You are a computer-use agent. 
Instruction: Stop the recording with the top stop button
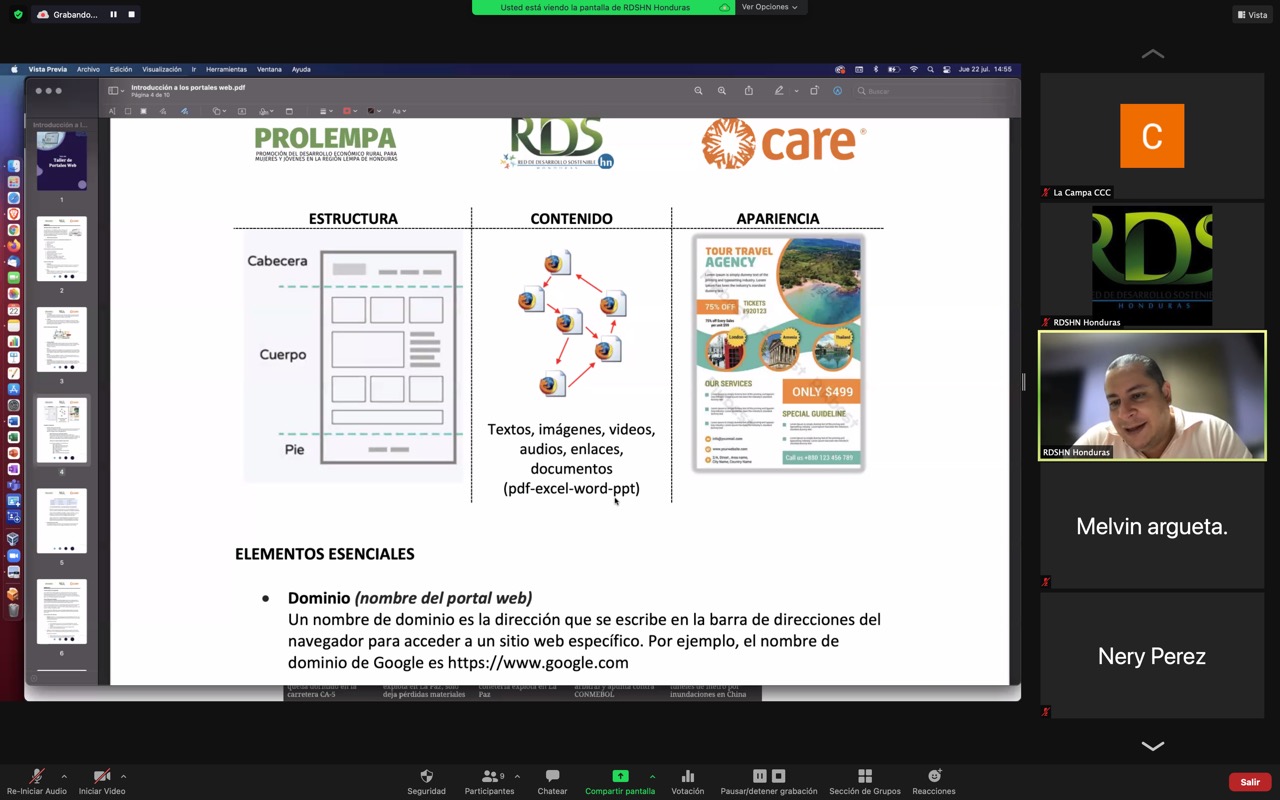click(x=131, y=15)
